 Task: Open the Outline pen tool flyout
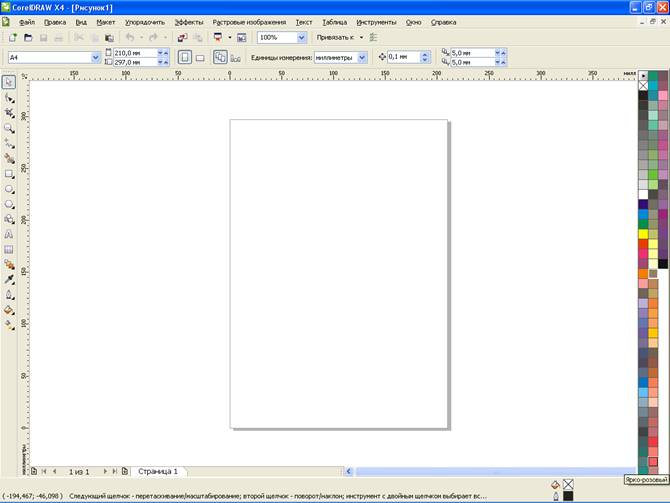click(x=9, y=295)
